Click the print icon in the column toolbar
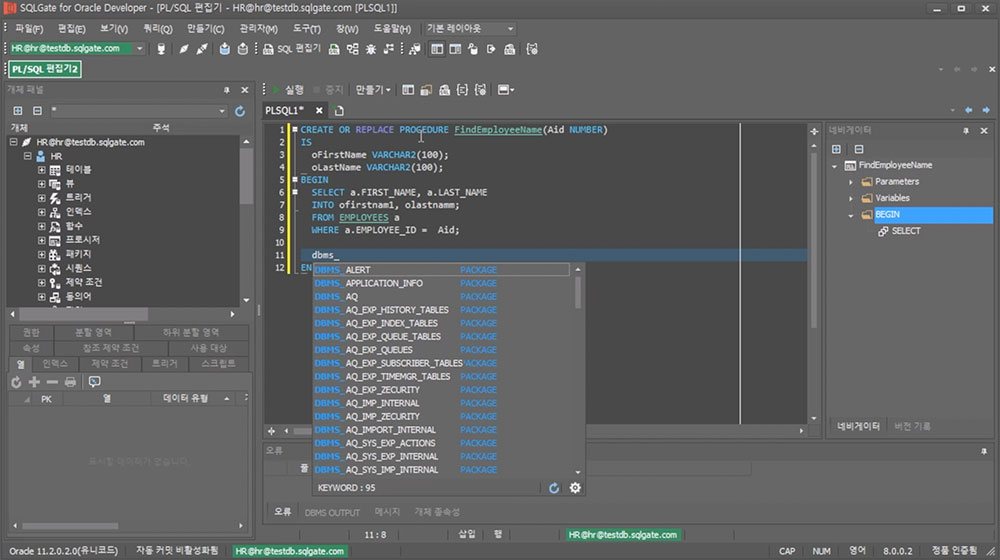This screenshot has height=560, width=1000. tap(70, 381)
